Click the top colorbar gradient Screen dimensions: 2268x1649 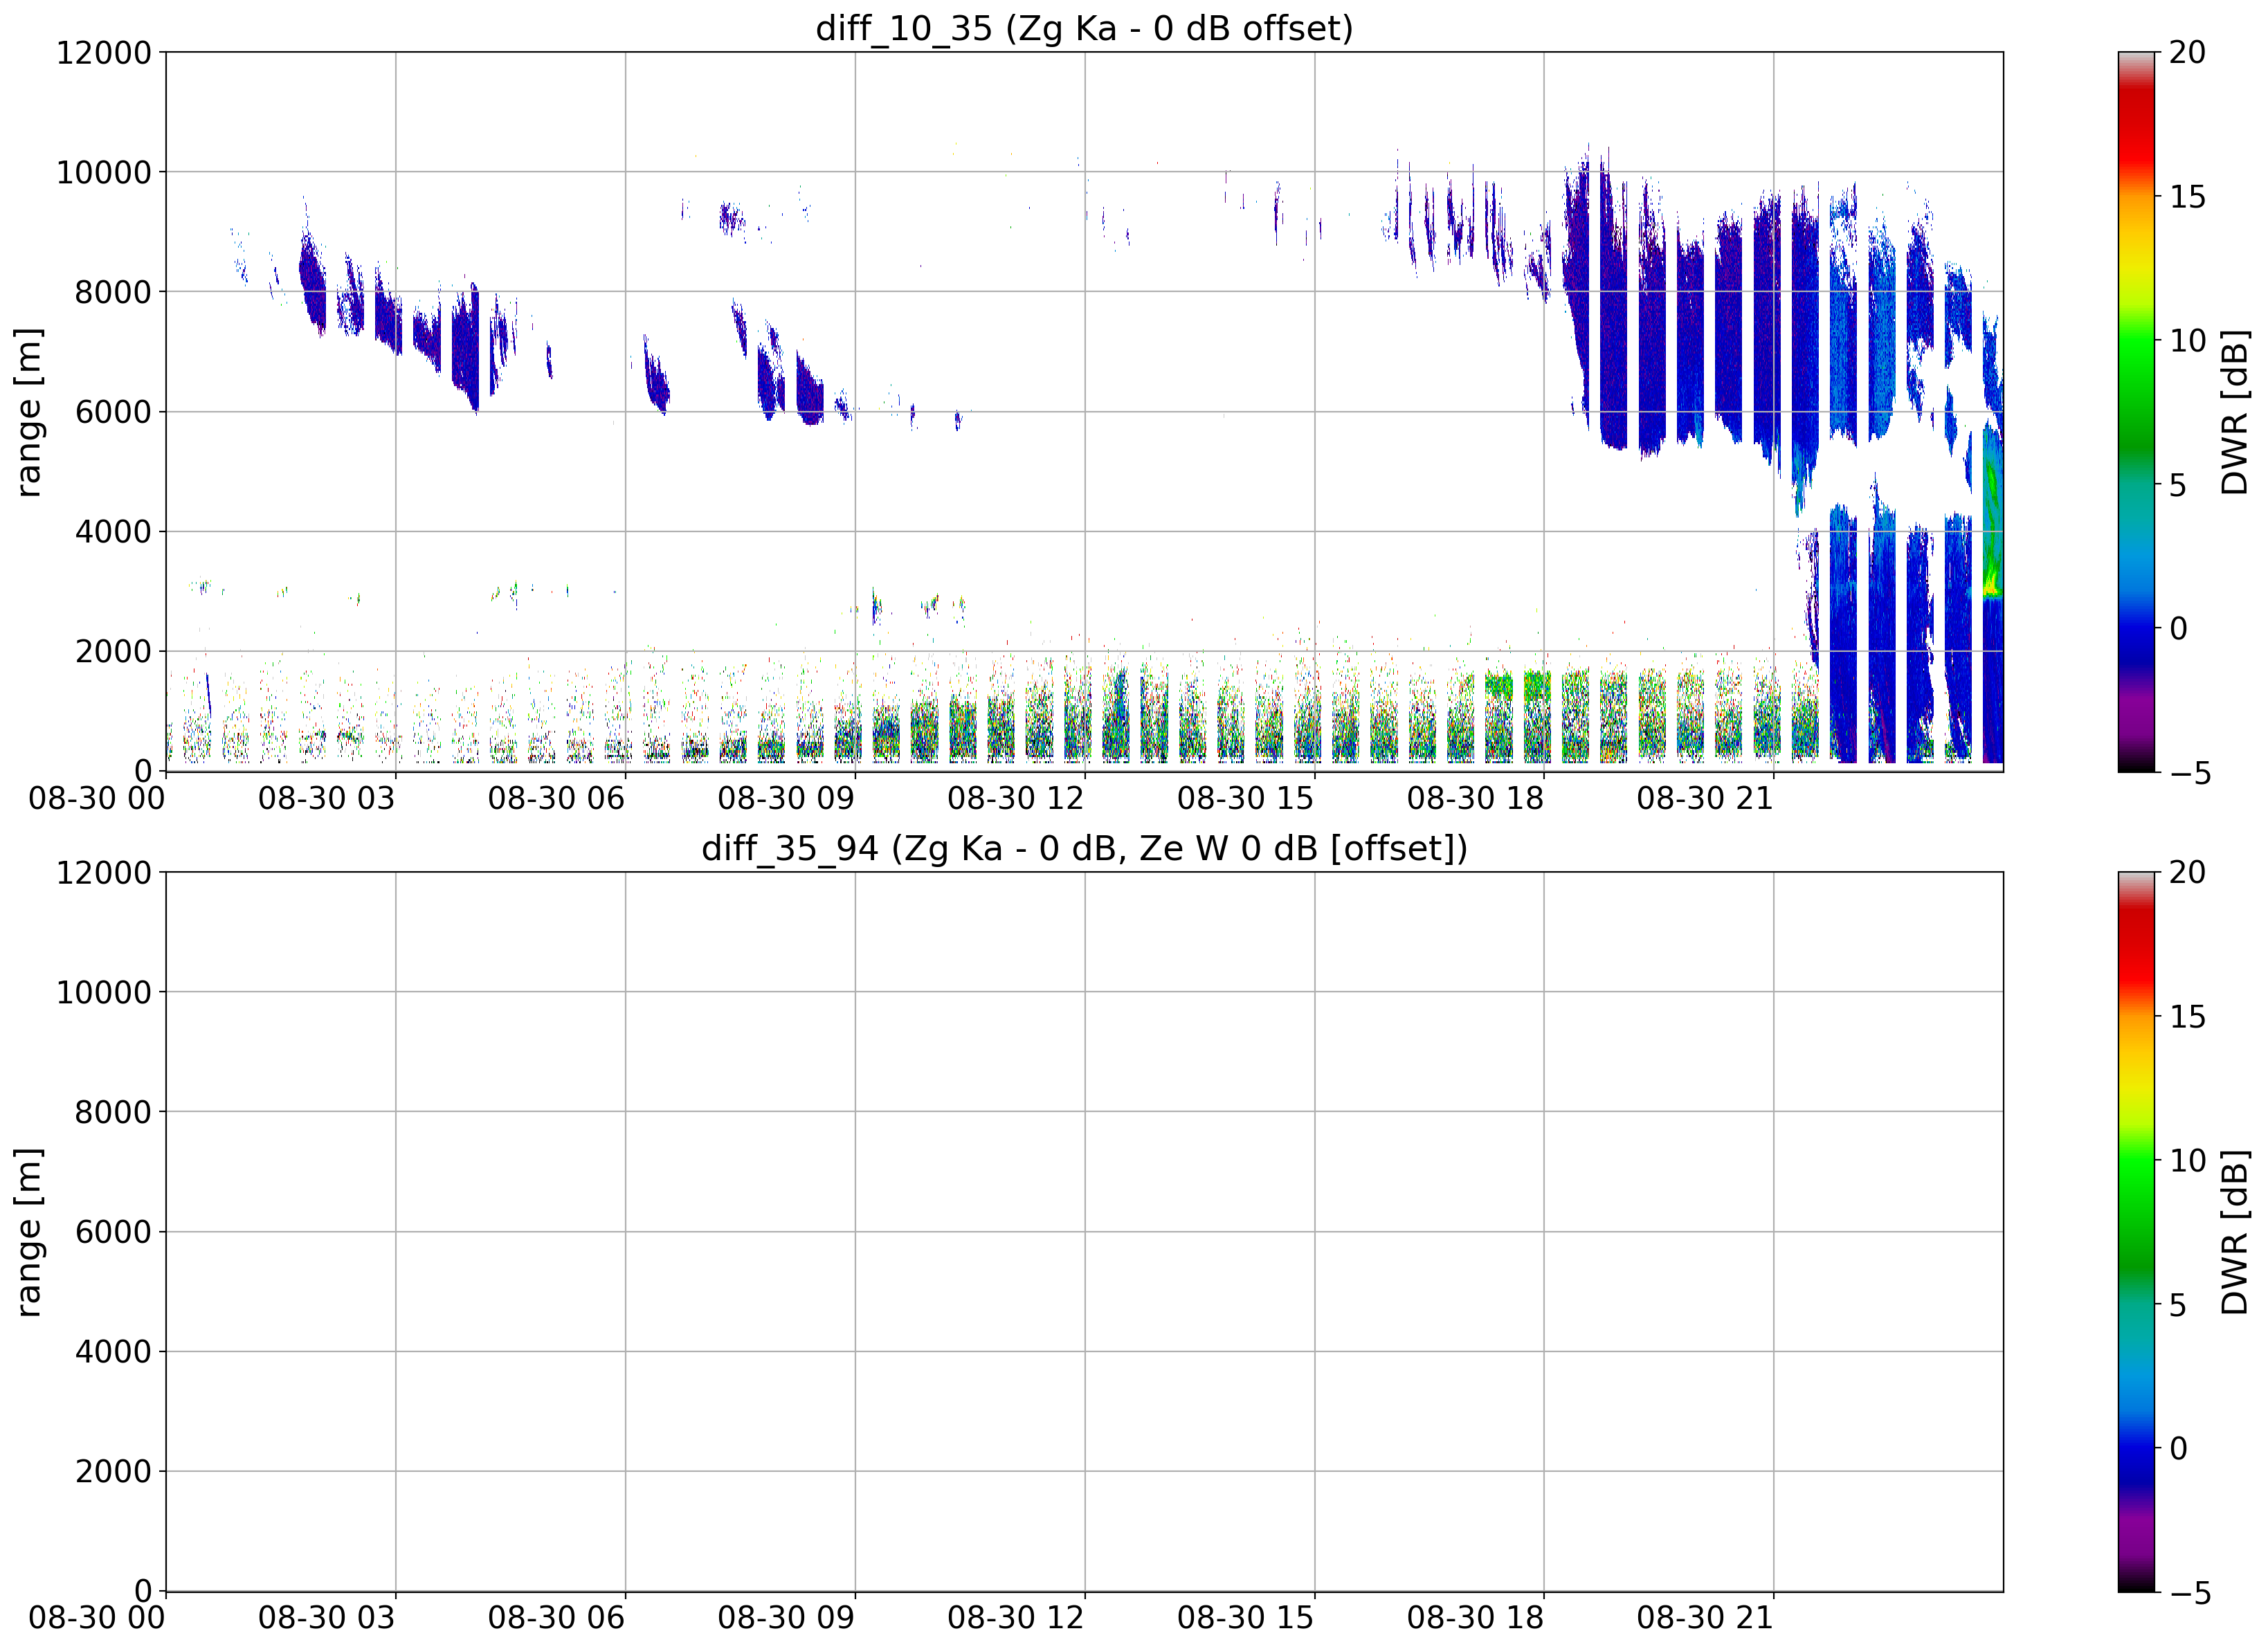2136,412
